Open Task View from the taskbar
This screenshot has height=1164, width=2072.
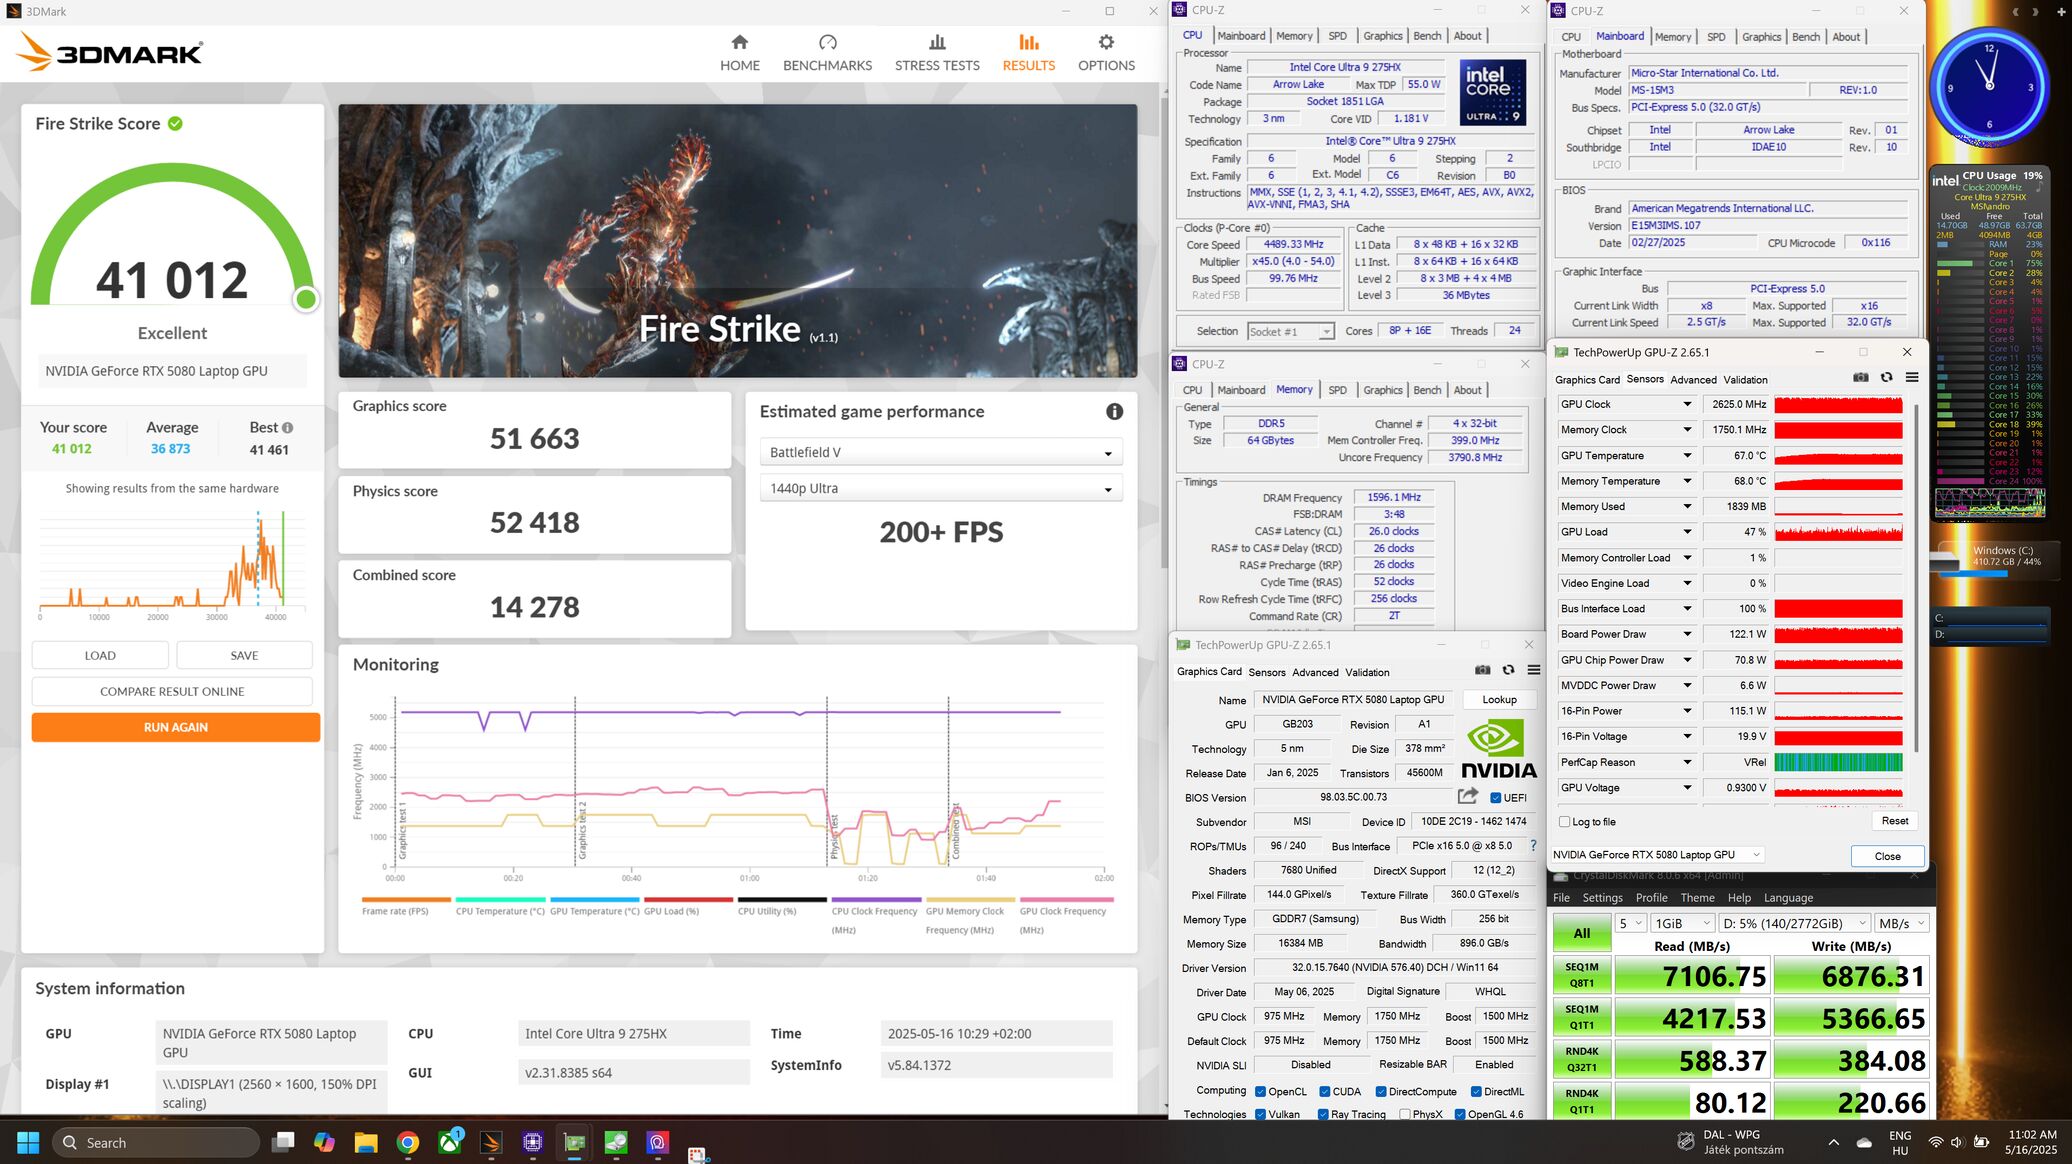tap(283, 1142)
